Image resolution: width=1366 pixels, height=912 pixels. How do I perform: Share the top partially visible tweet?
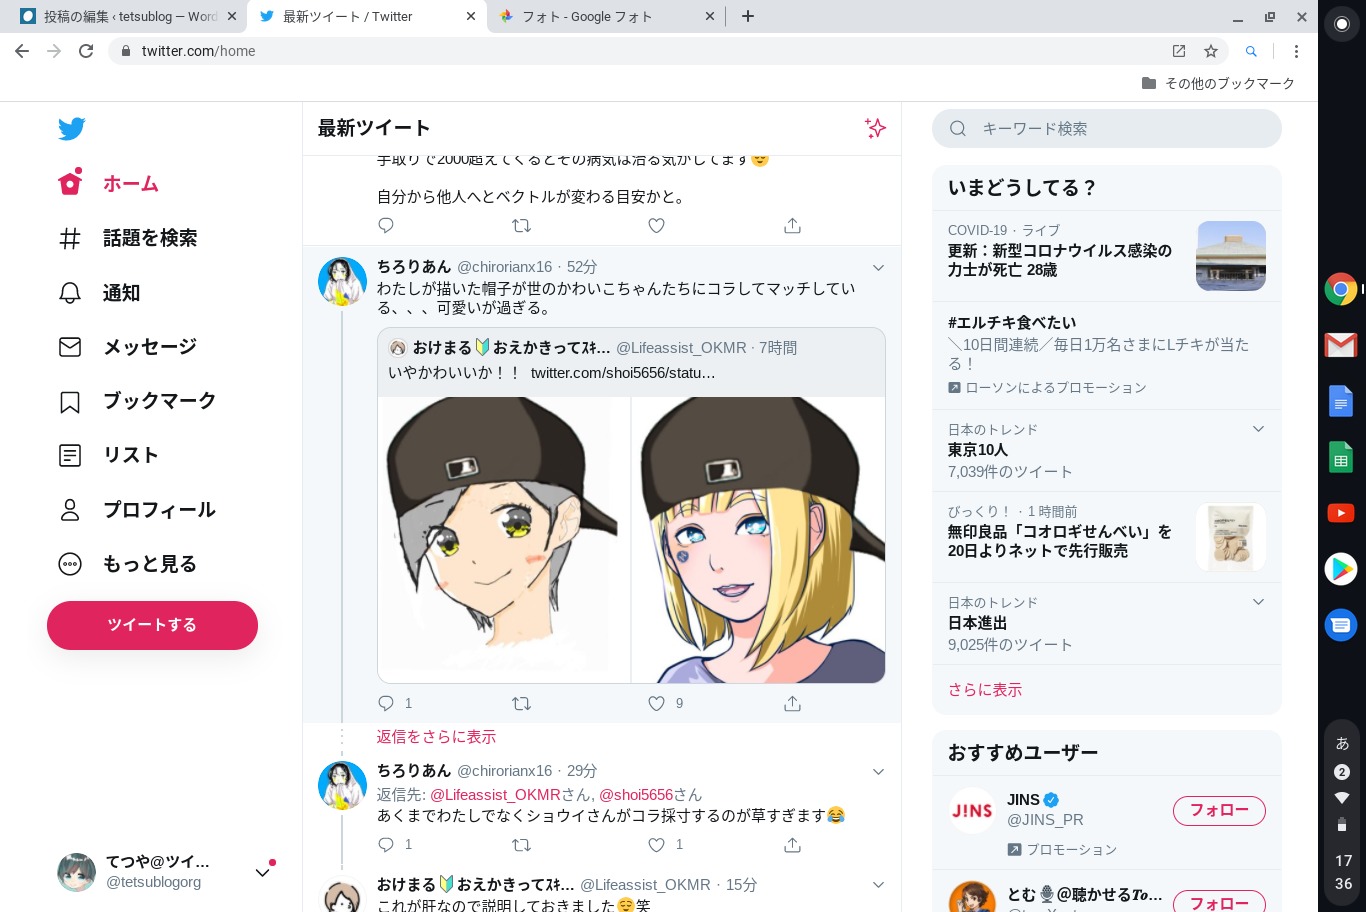pos(792,226)
